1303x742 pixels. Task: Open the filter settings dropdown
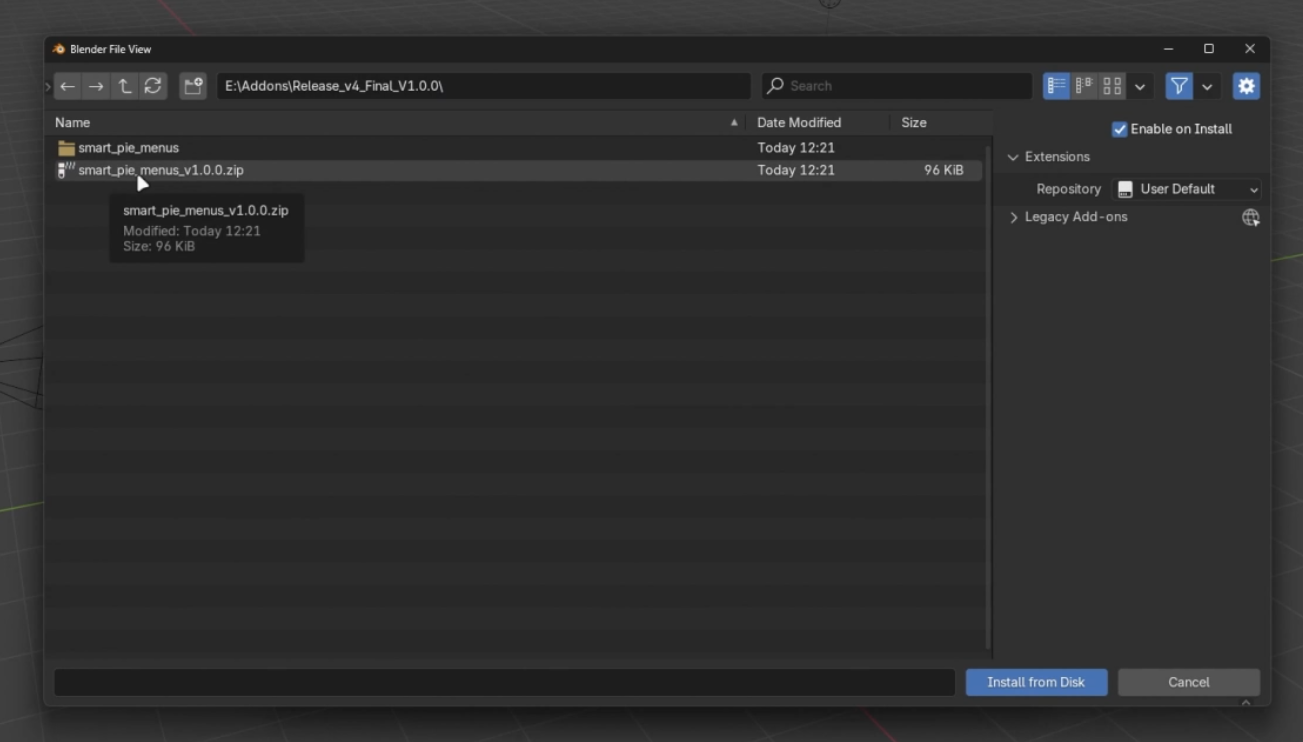point(1207,86)
